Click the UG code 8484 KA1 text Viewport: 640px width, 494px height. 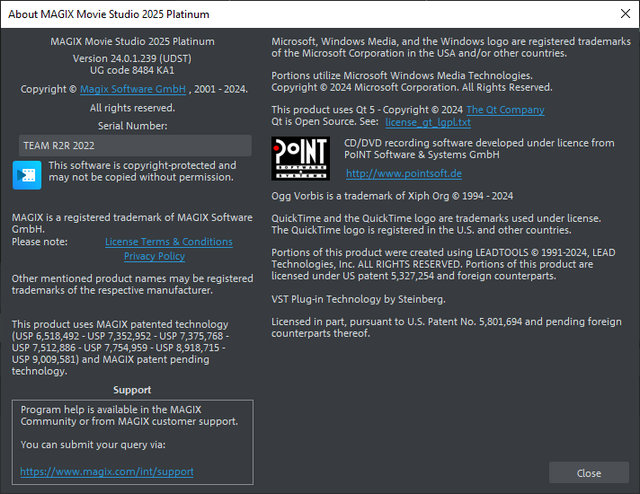(x=132, y=73)
